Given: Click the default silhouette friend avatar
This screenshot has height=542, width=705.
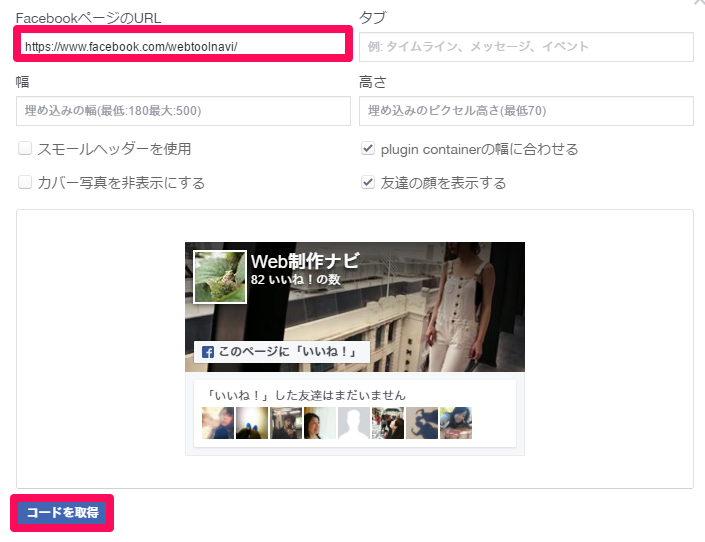Looking at the screenshot, I should click(354, 423).
